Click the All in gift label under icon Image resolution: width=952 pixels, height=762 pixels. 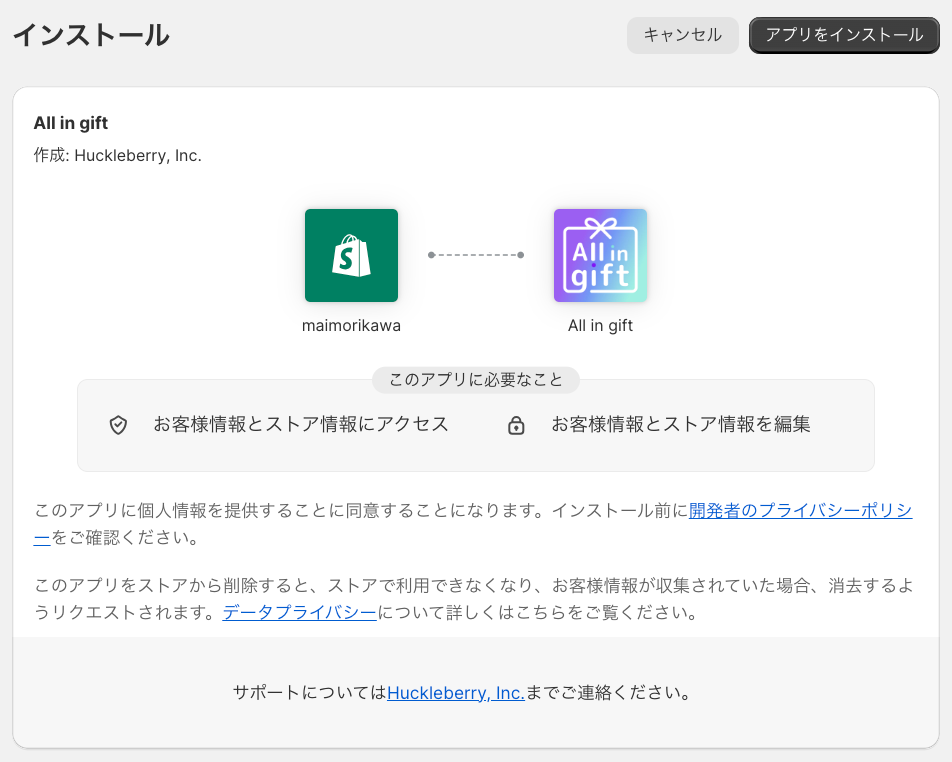click(600, 326)
